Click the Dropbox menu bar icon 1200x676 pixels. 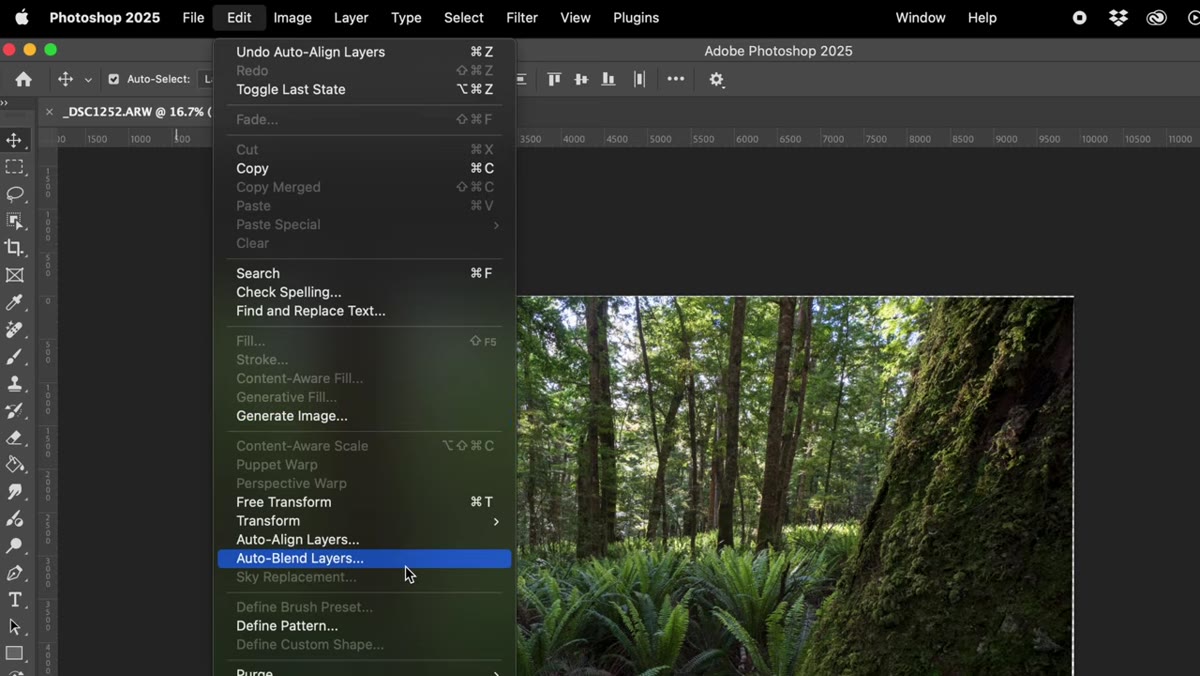[1118, 17]
